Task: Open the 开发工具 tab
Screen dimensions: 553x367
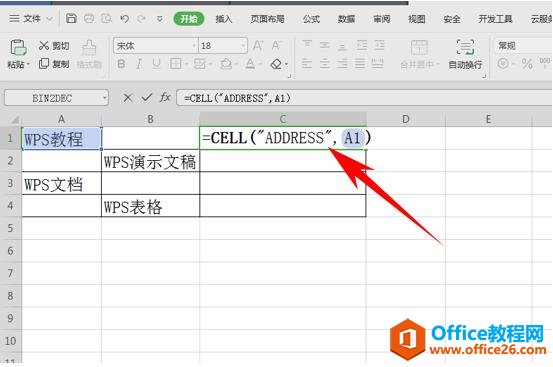Action: coord(495,19)
